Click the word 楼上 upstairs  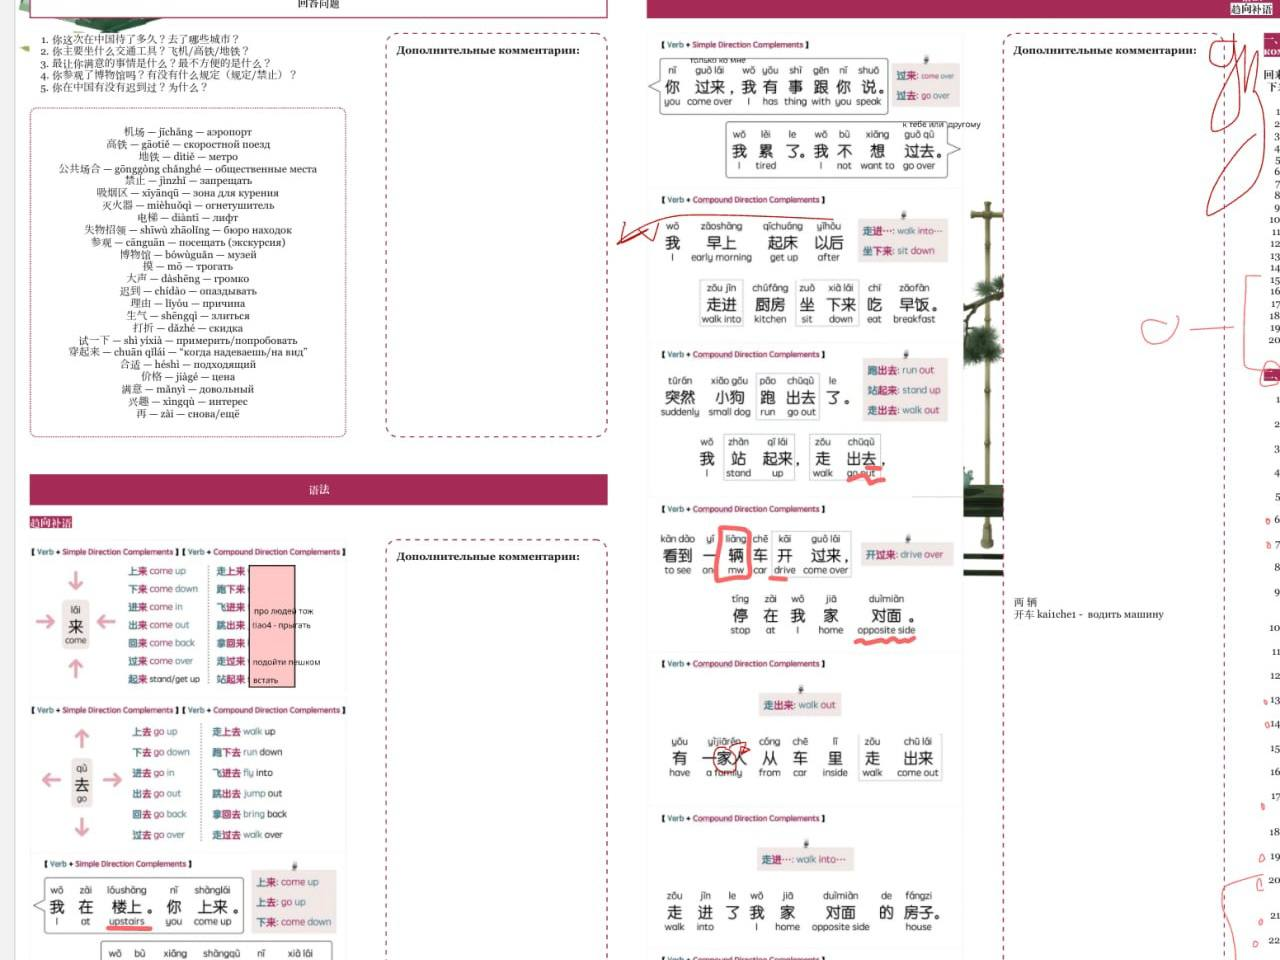(127, 906)
